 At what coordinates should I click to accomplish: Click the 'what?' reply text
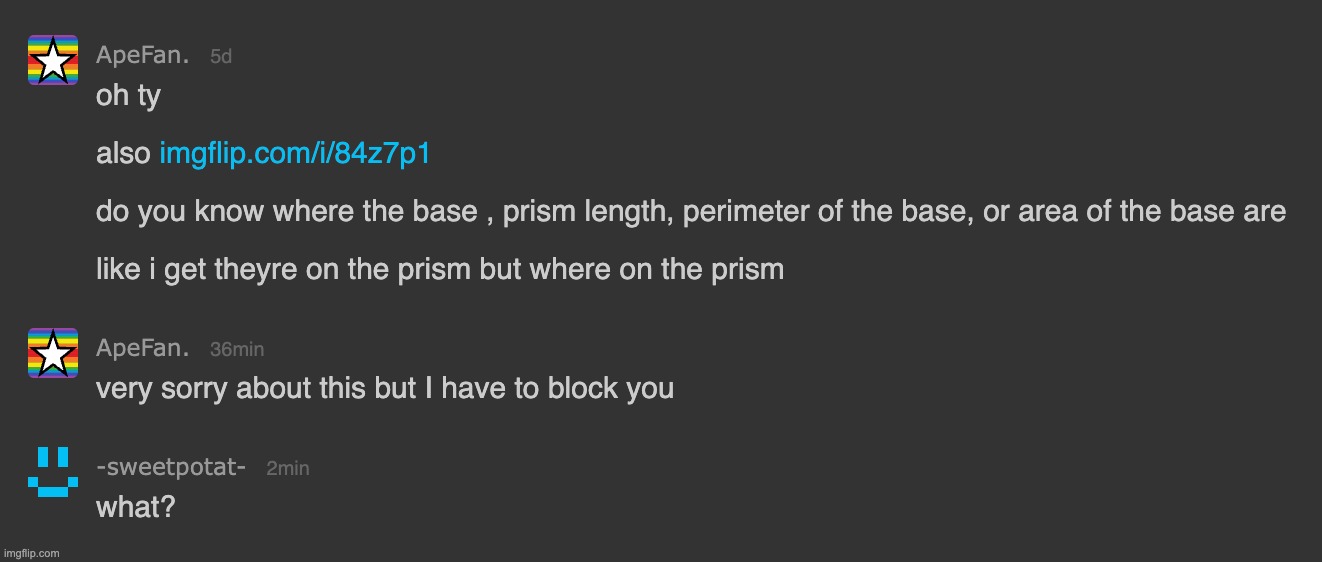click(135, 507)
